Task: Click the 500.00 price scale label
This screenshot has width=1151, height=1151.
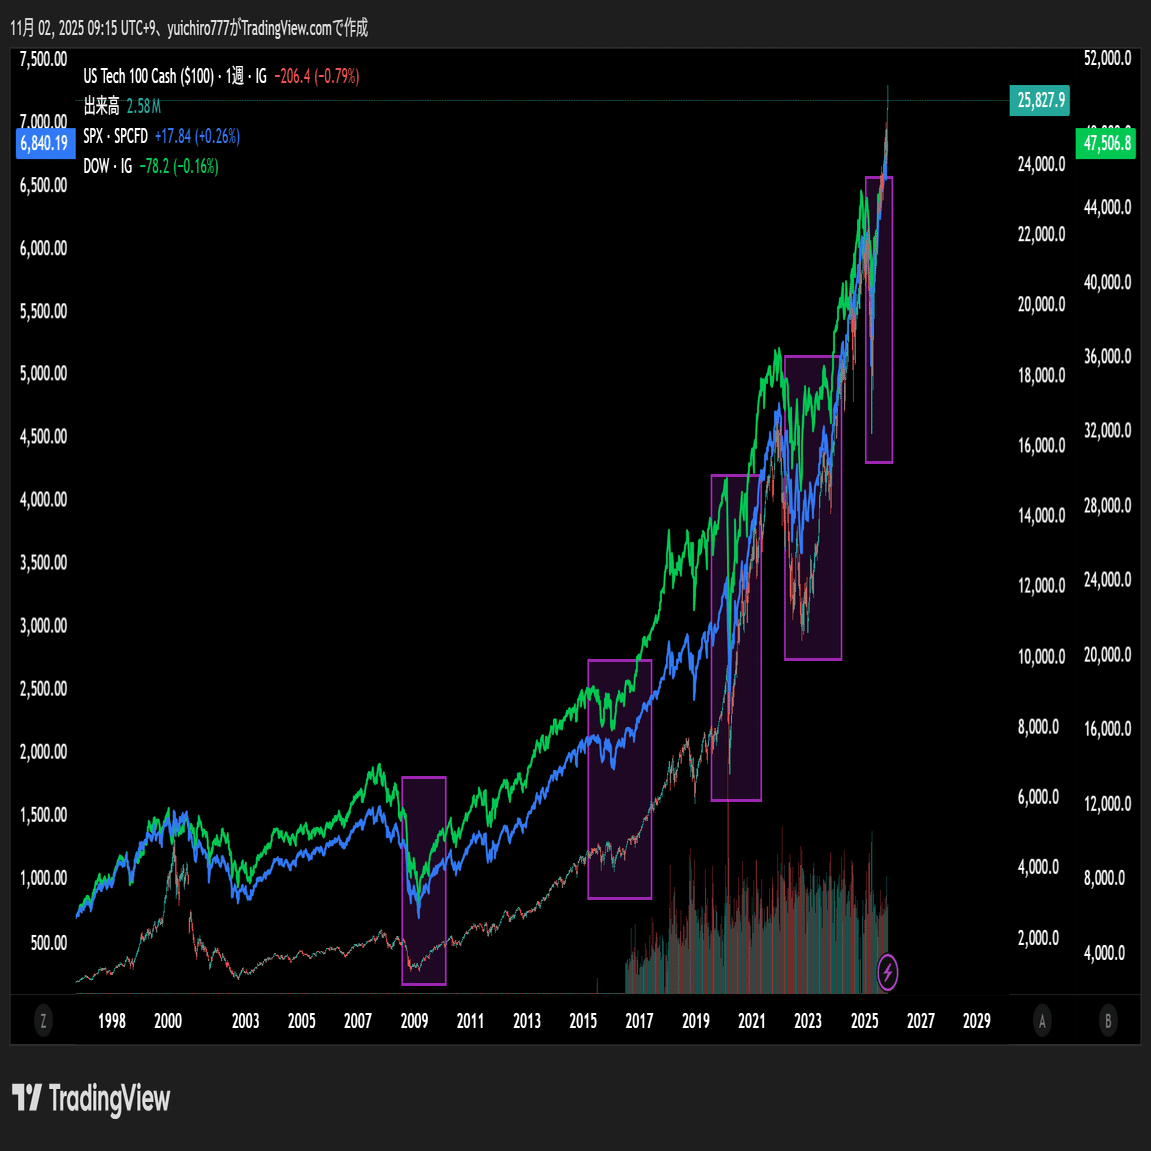Action: (48, 943)
